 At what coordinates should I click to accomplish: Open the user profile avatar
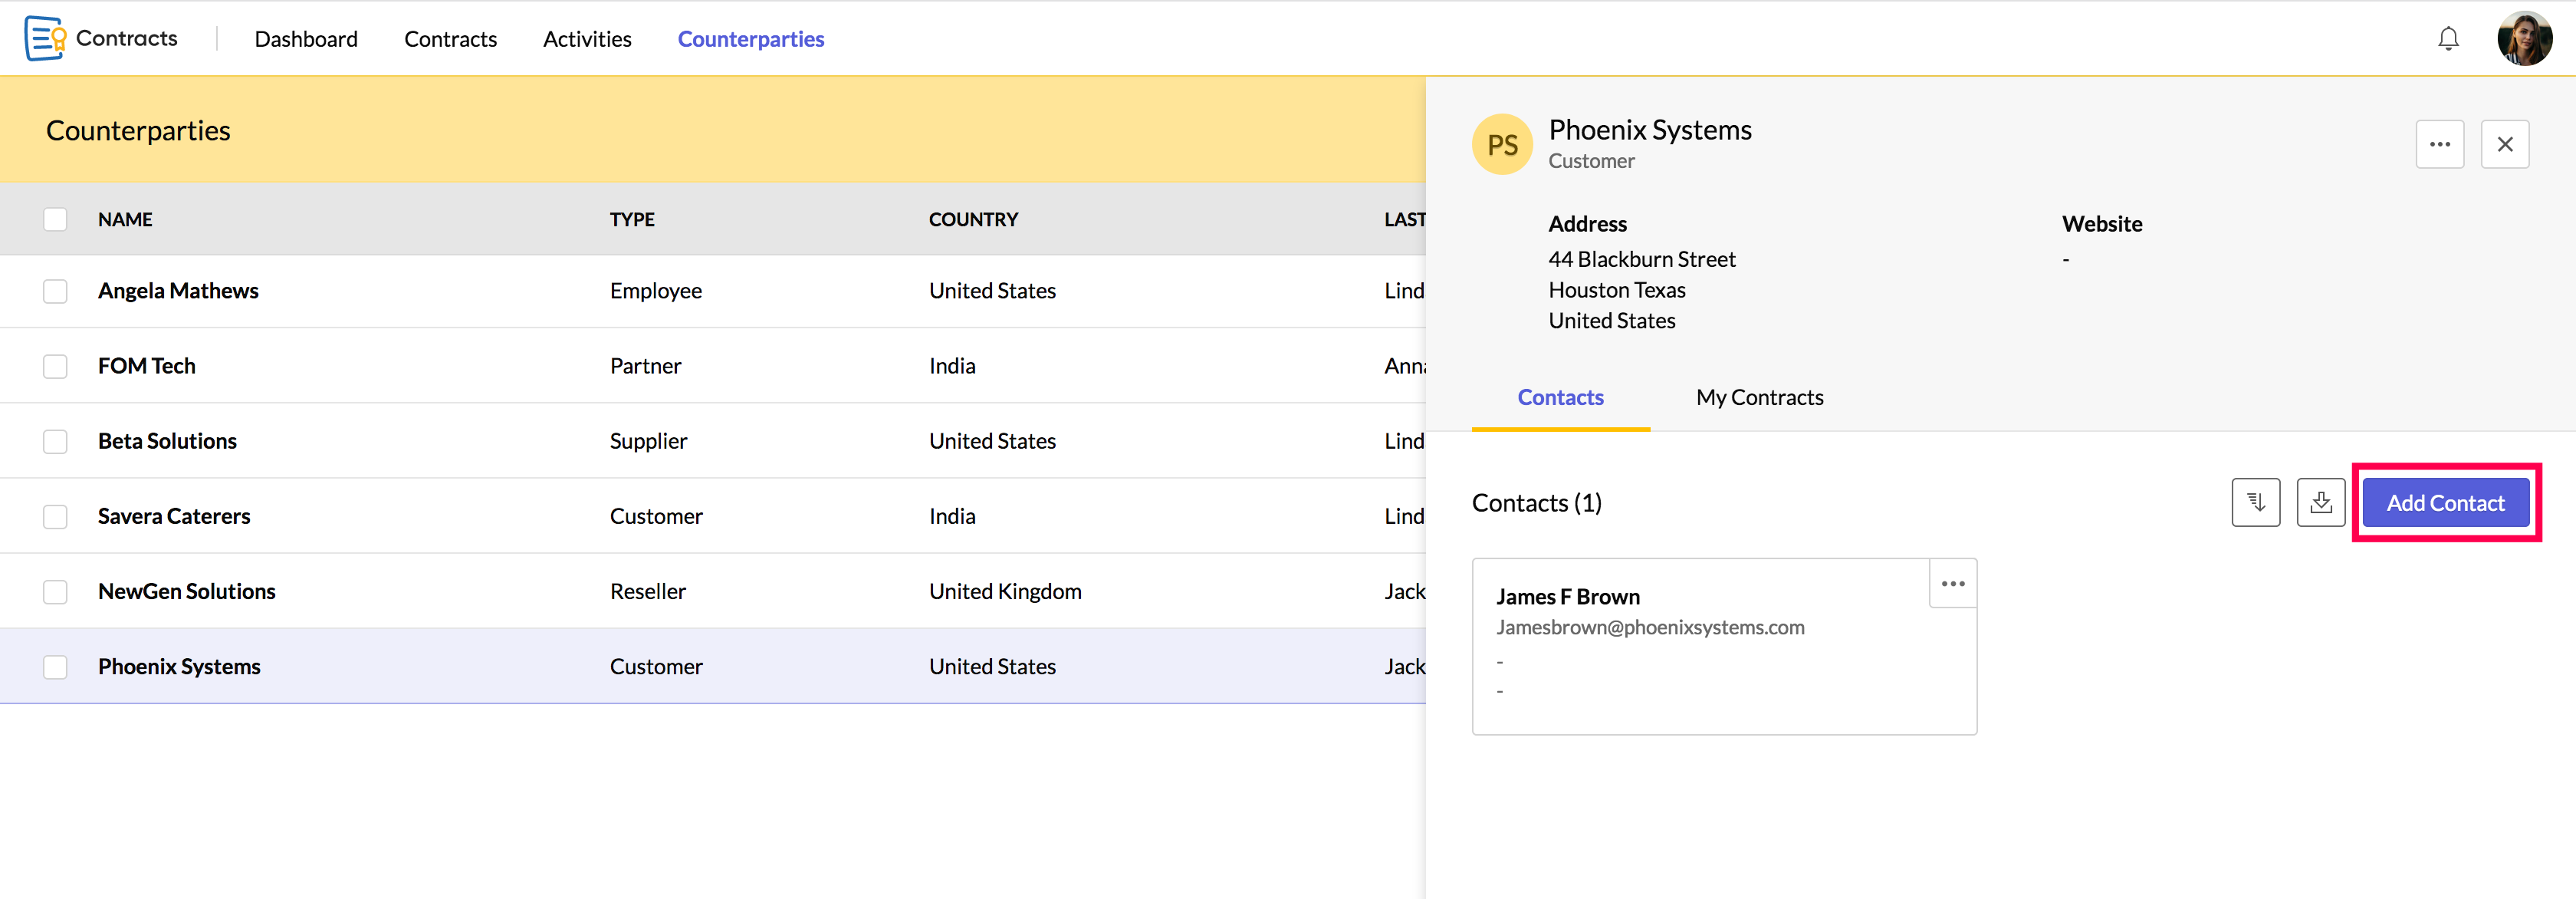[x=2523, y=39]
